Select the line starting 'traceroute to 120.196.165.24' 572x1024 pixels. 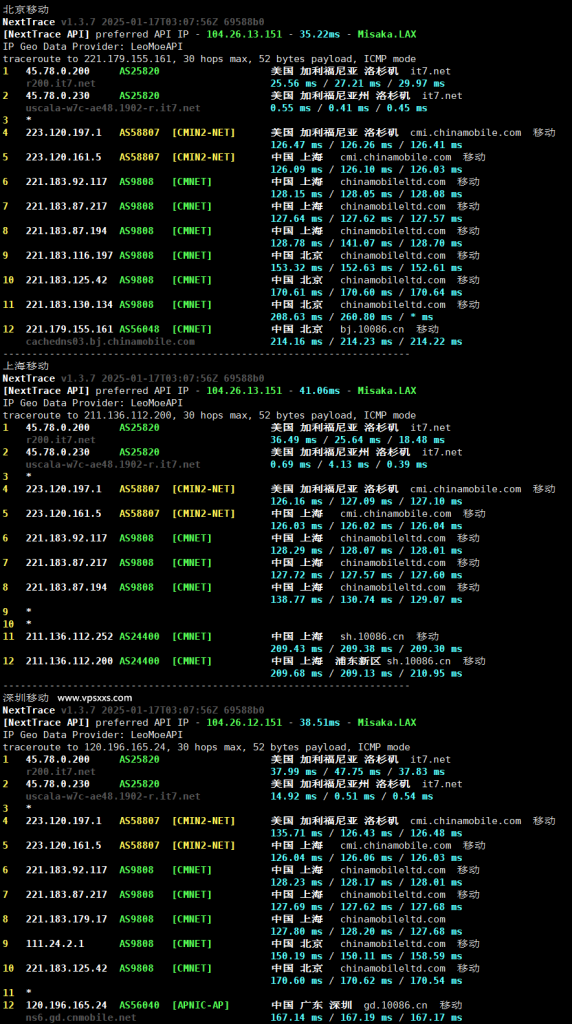pos(206,747)
